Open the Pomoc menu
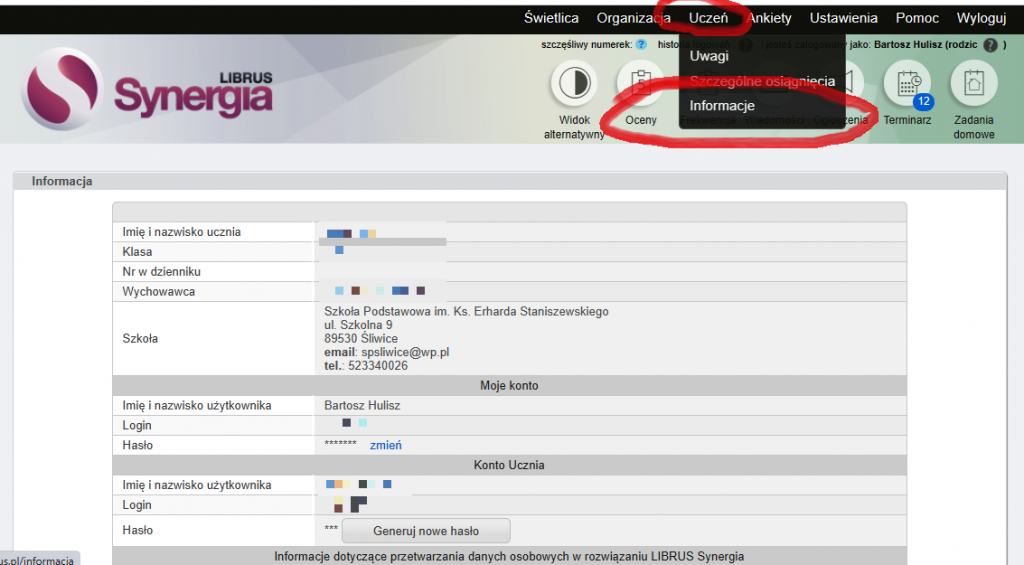Screen dimensions: 1024x565 pyautogui.click(x=917, y=18)
